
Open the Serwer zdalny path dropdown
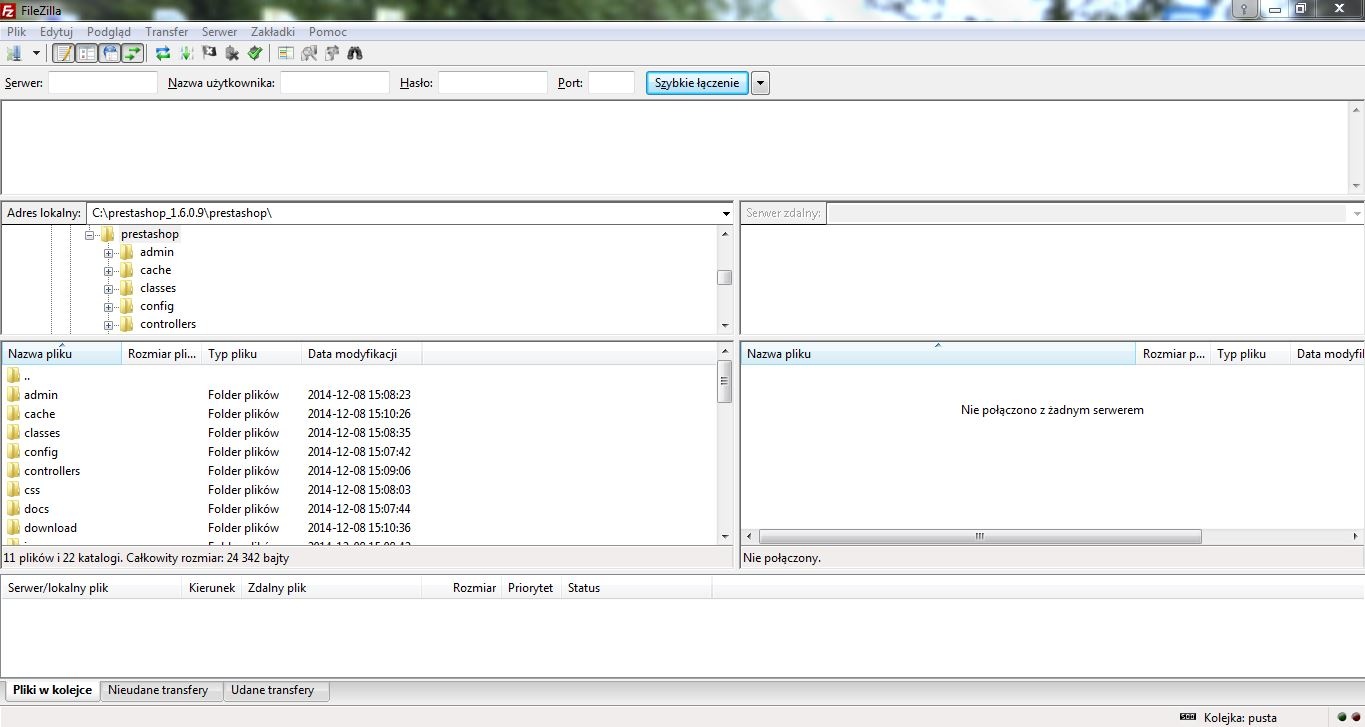(x=1356, y=213)
